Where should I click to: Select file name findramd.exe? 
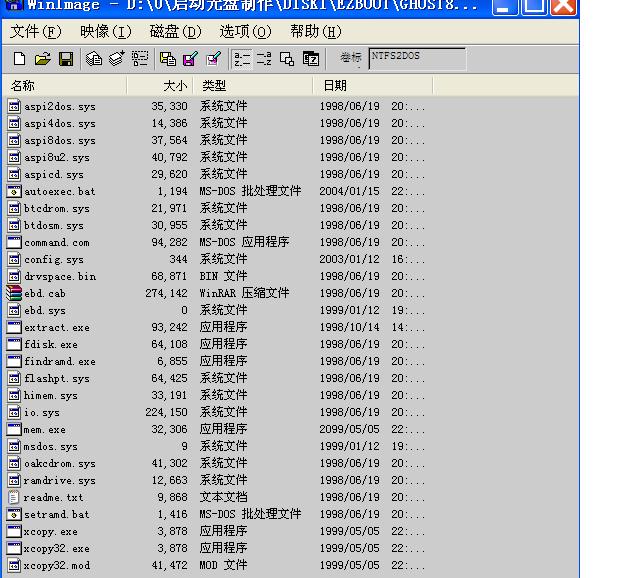(60, 362)
